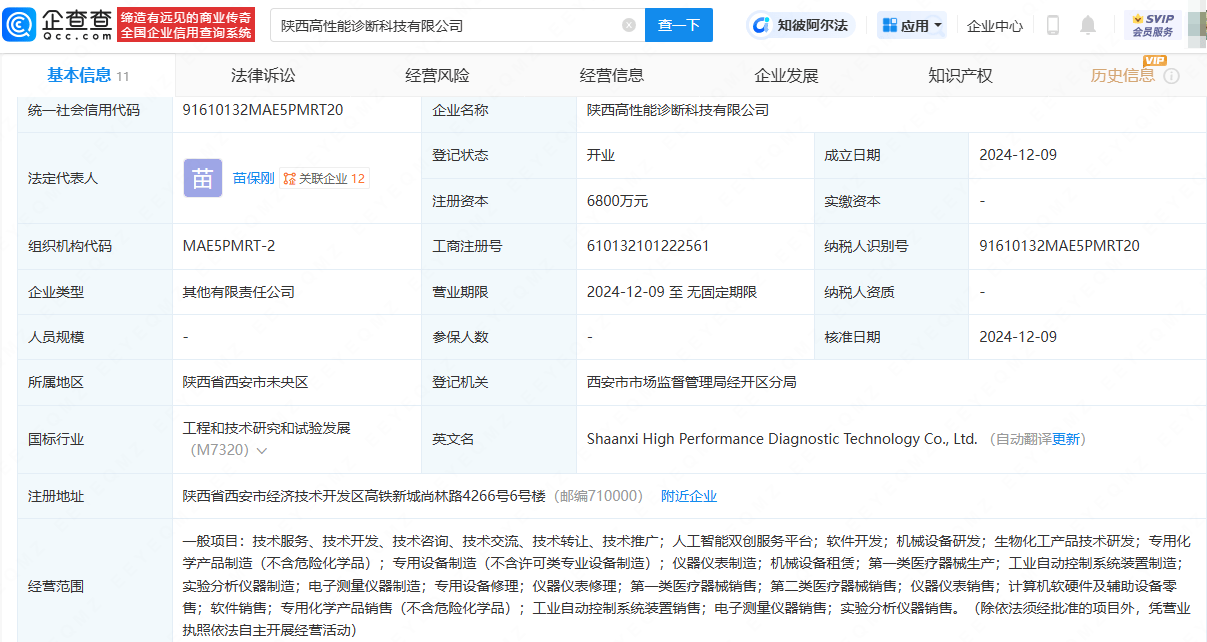Click 营业期限 value 2024-12-09 至 无固定期限
This screenshot has width=1207, height=642.
(672, 292)
